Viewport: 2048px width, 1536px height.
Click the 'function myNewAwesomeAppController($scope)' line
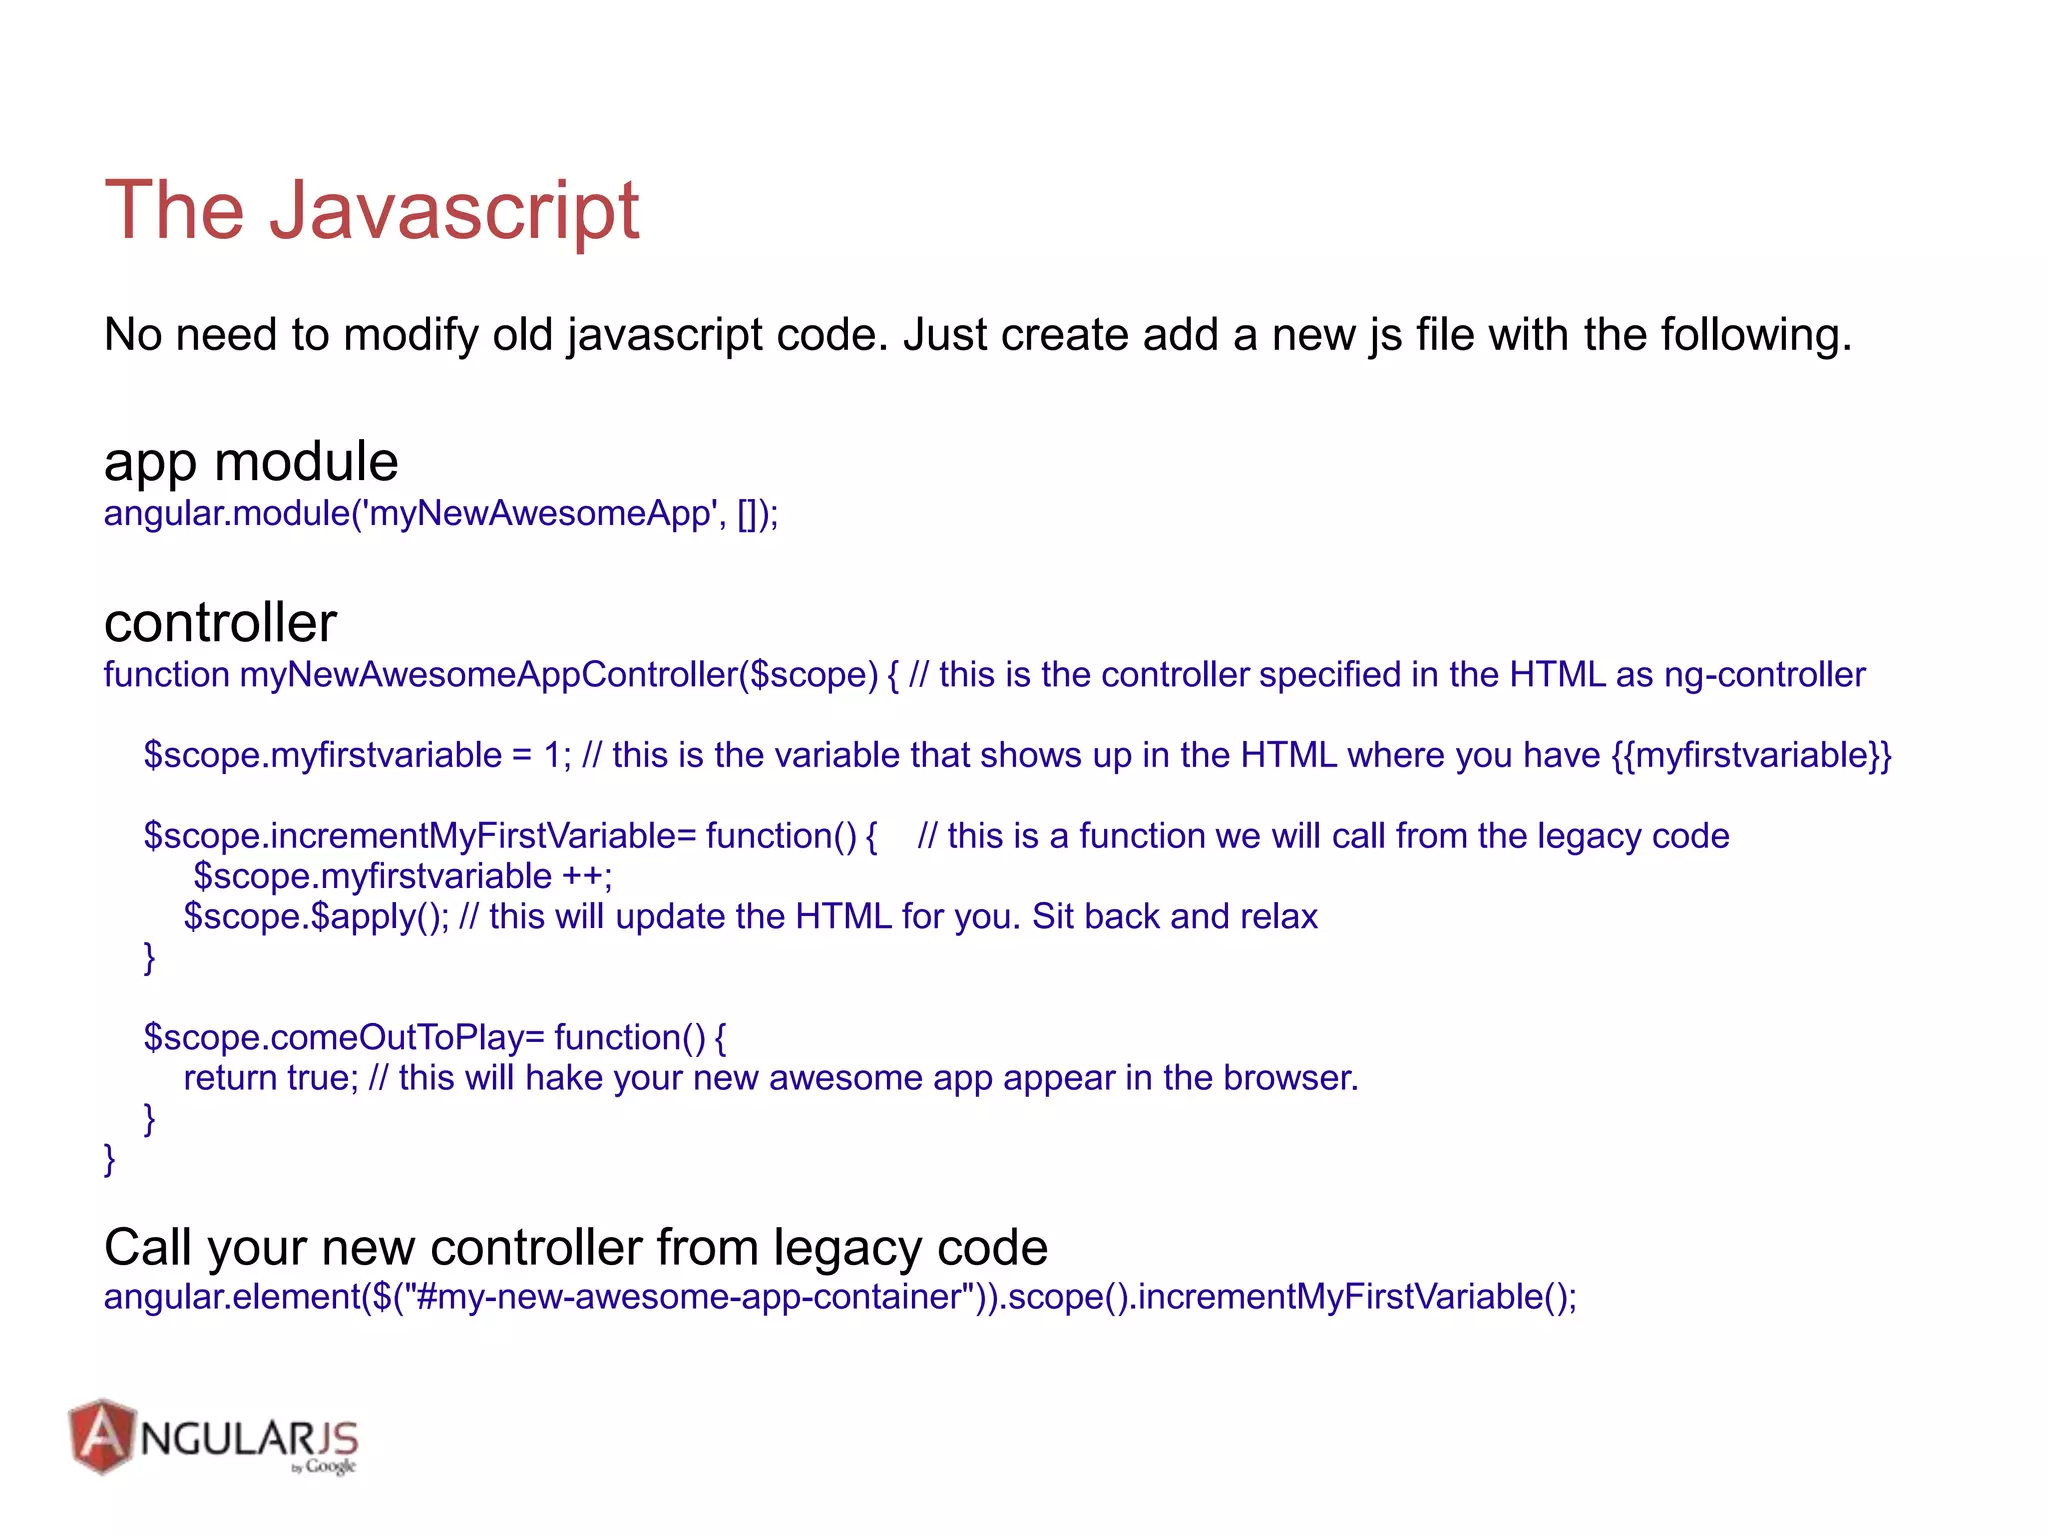984,675
